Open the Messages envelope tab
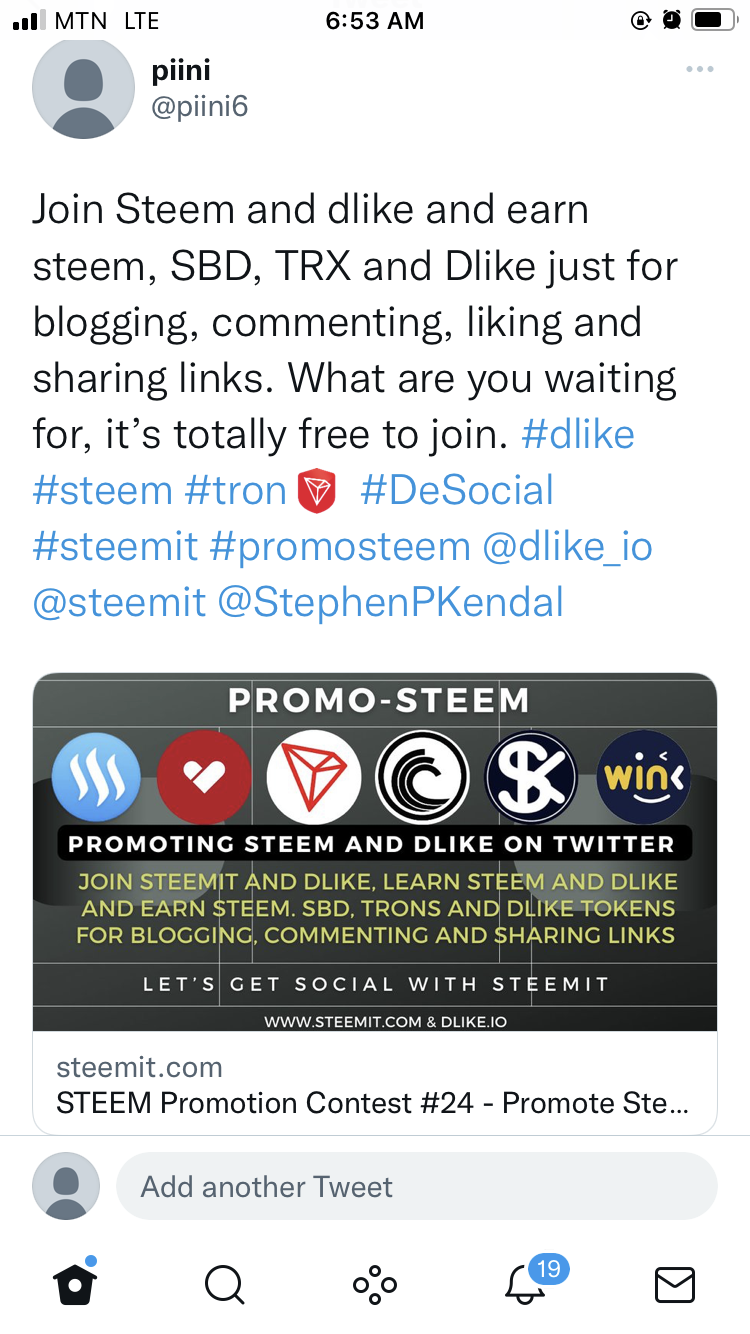 [674, 1284]
